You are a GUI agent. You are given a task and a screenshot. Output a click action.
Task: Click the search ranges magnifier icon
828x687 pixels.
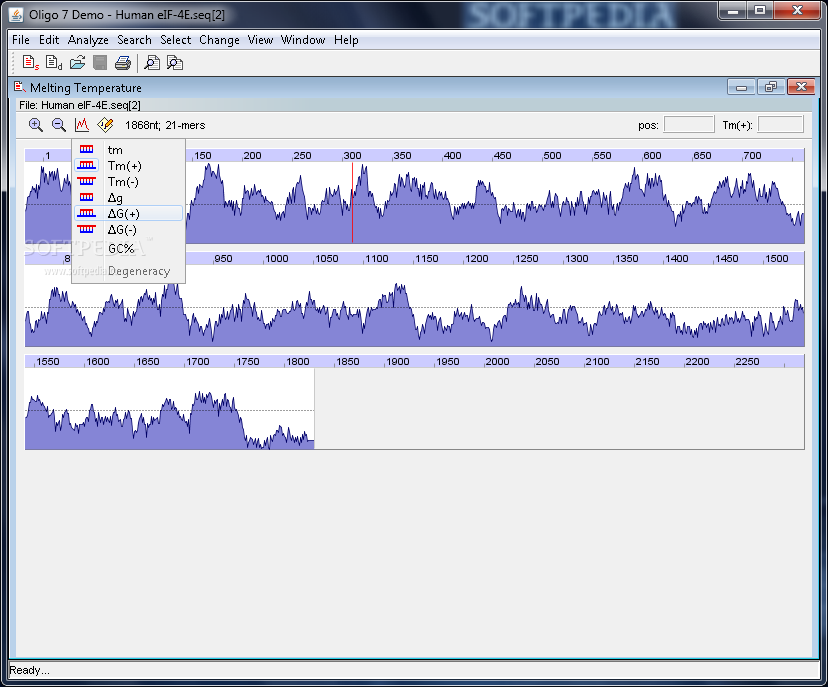tap(175, 63)
